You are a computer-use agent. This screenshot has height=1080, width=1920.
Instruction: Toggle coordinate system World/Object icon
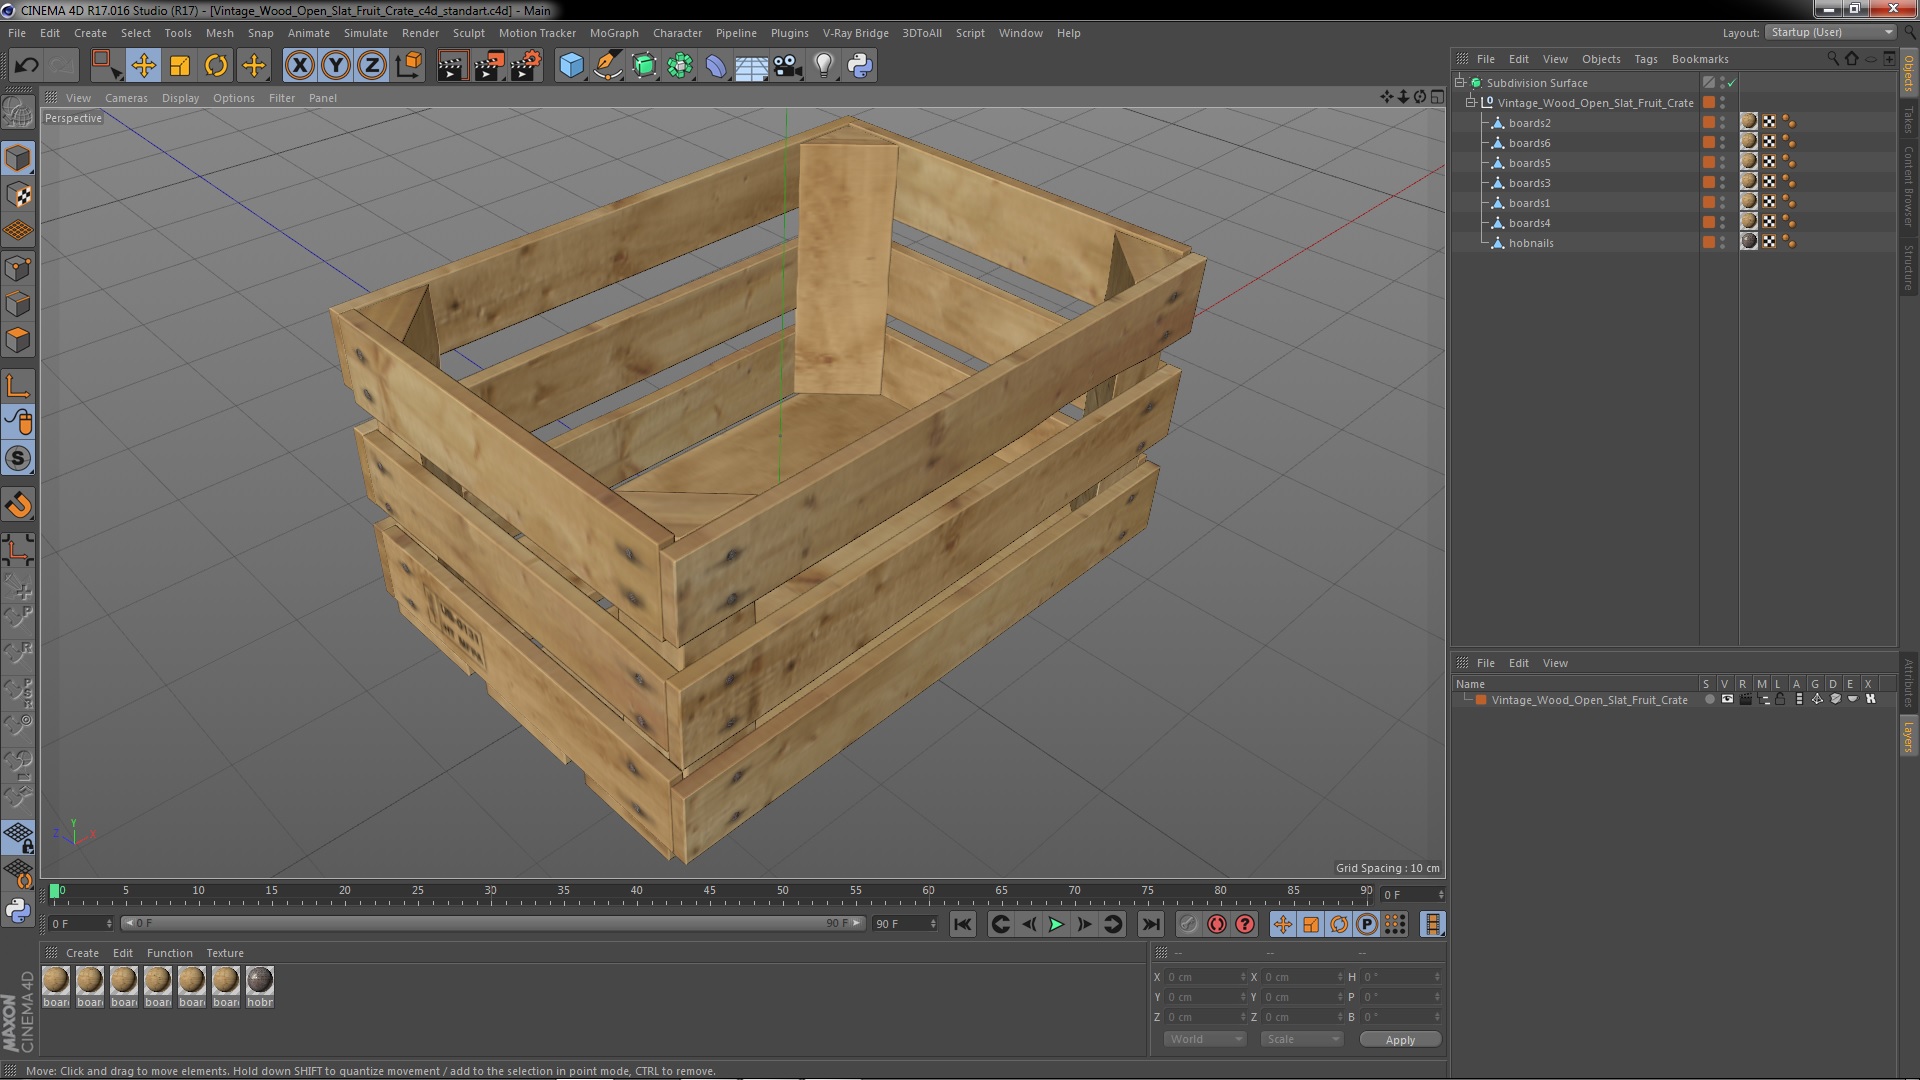pos(409,66)
